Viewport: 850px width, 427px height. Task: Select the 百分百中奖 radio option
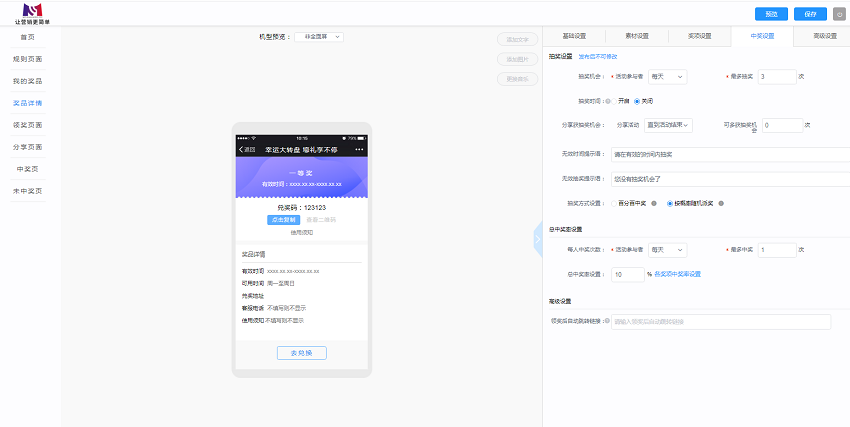click(614, 204)
